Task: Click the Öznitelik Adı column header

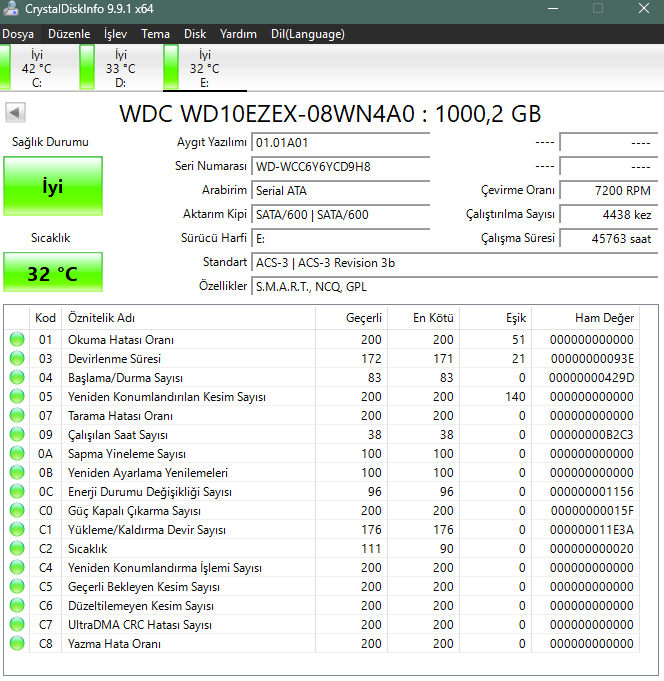Action: pyautogui.click(x=188, y=317)
